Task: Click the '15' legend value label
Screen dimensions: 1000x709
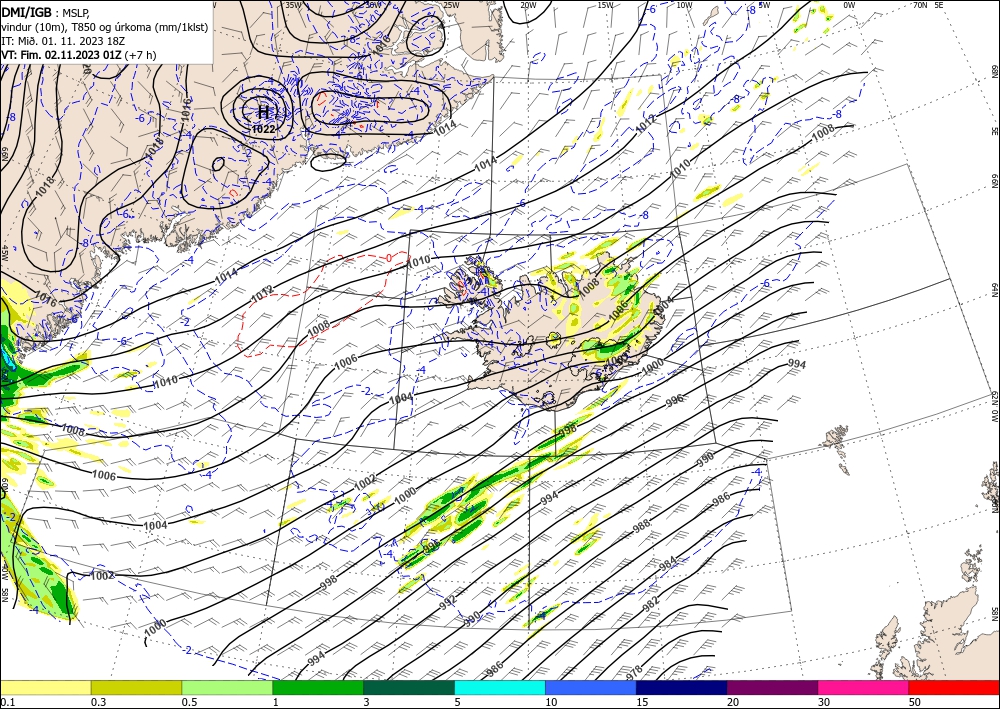Action: [x=642, y=702]
